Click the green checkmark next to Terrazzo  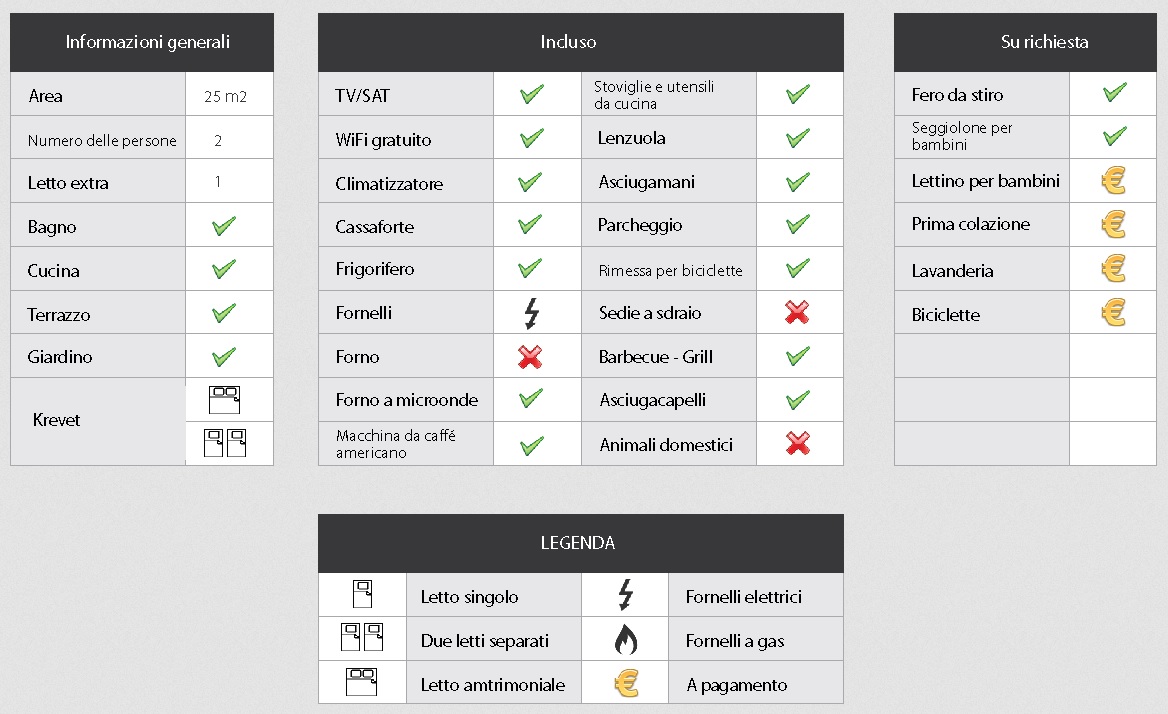(223, 313)
